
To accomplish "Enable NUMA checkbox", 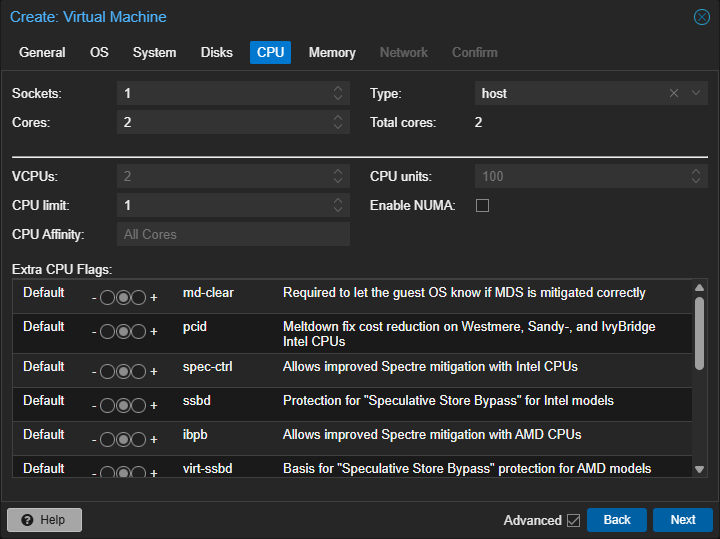I will click(x=482, y=205).
